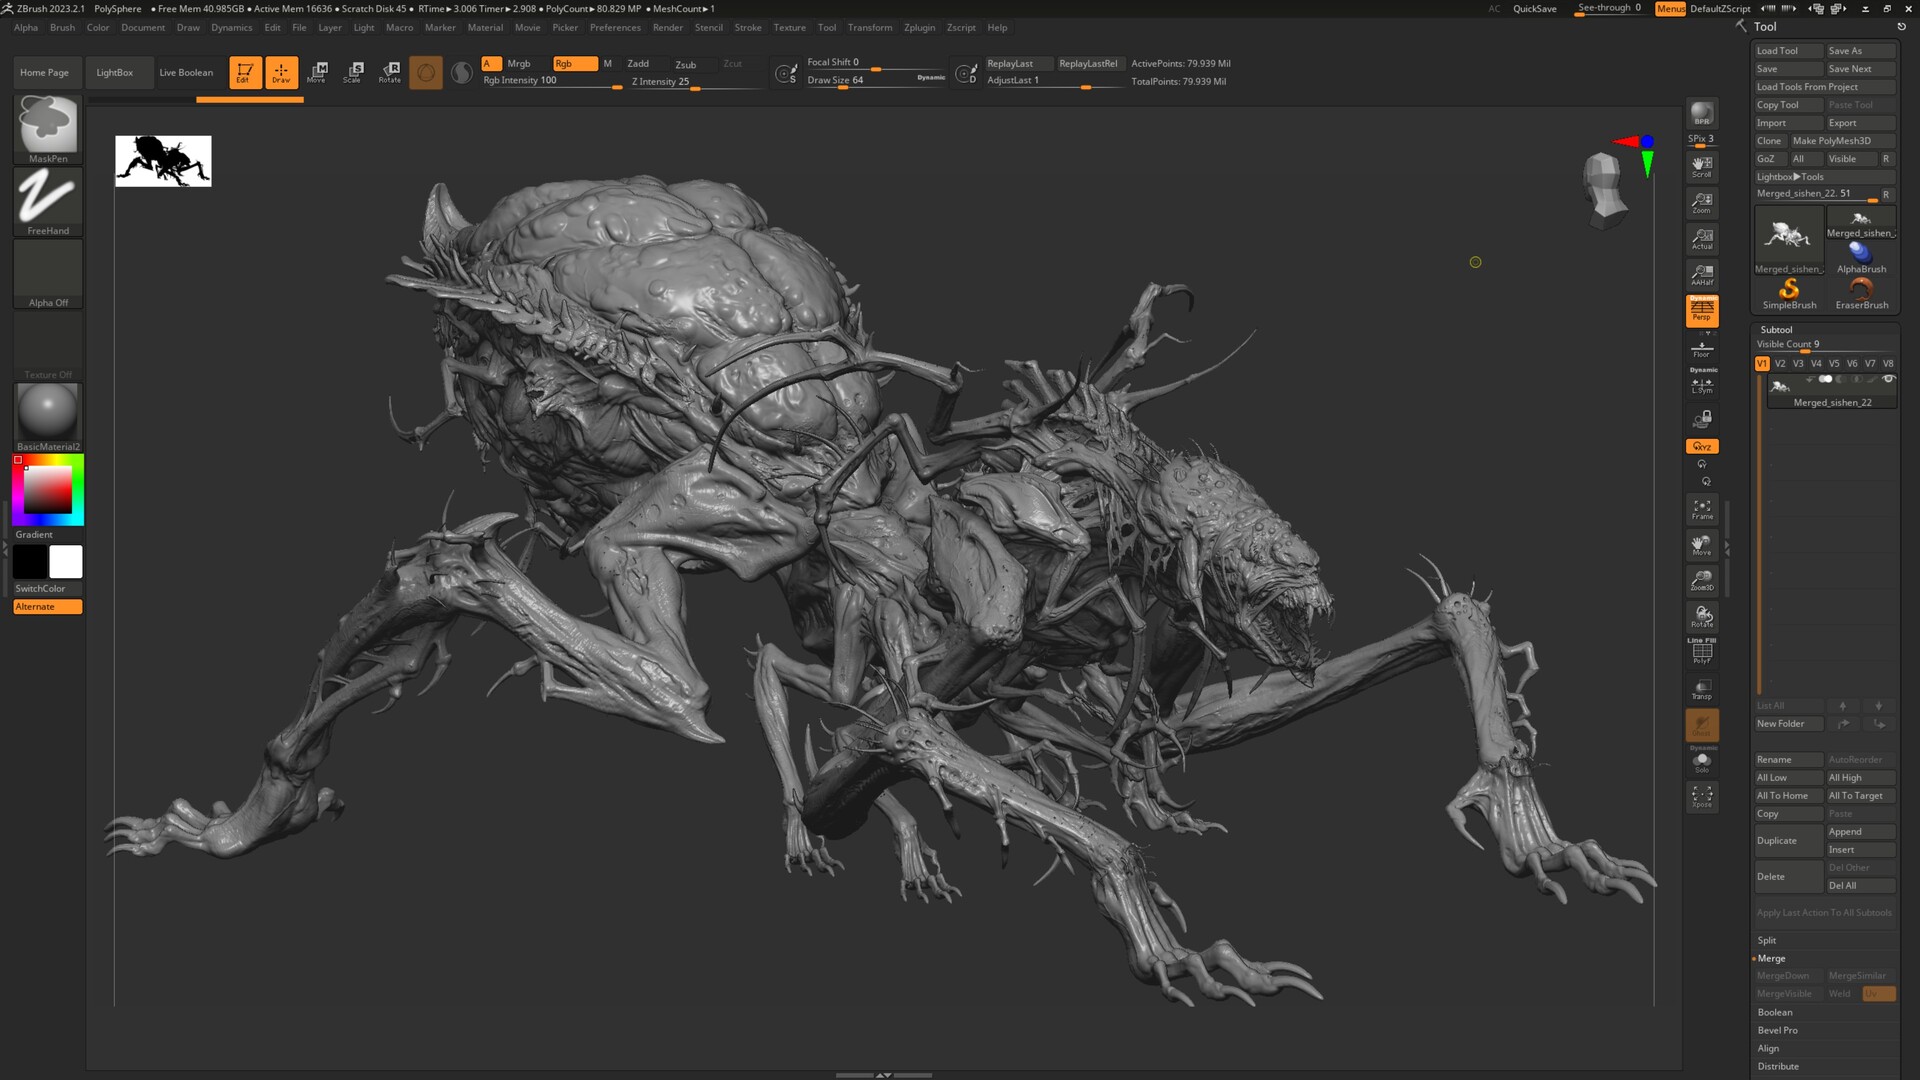Click the Floor grid icon
This screenshot has height=1080, width=1920.
(x=1701, y=348)
